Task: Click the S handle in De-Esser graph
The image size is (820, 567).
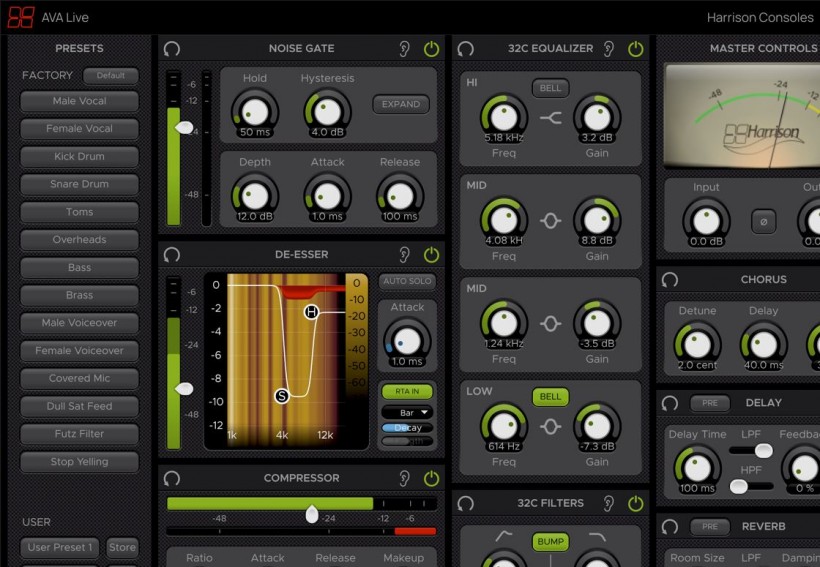Action: (x=282, y=397)
